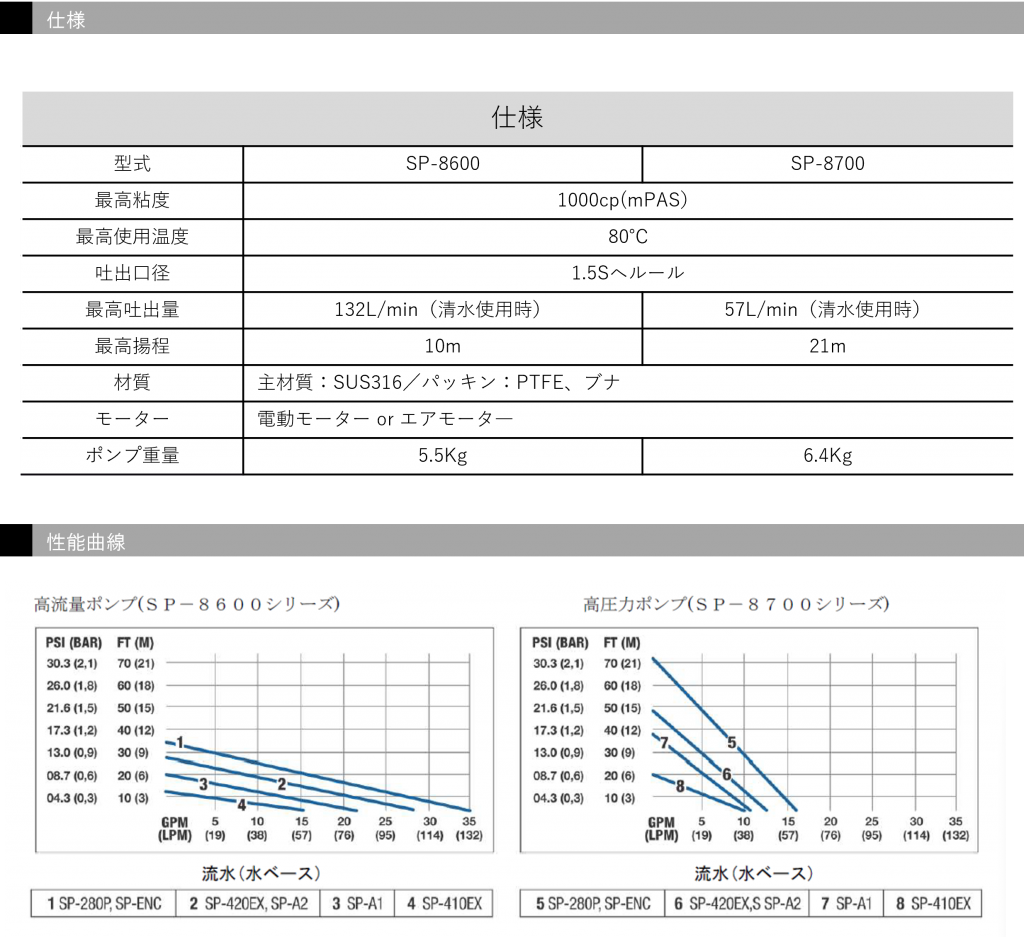The width and height of the screenshot is (1024, 937).
Task: Click the 高流量ポンプ(SP-8600シリーズ) chart title
Action: coord(187,604)
